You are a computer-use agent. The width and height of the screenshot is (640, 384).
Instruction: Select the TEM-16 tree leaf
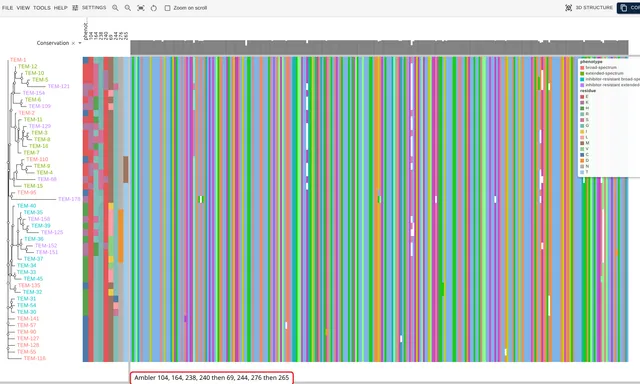(x=38, y=146)
